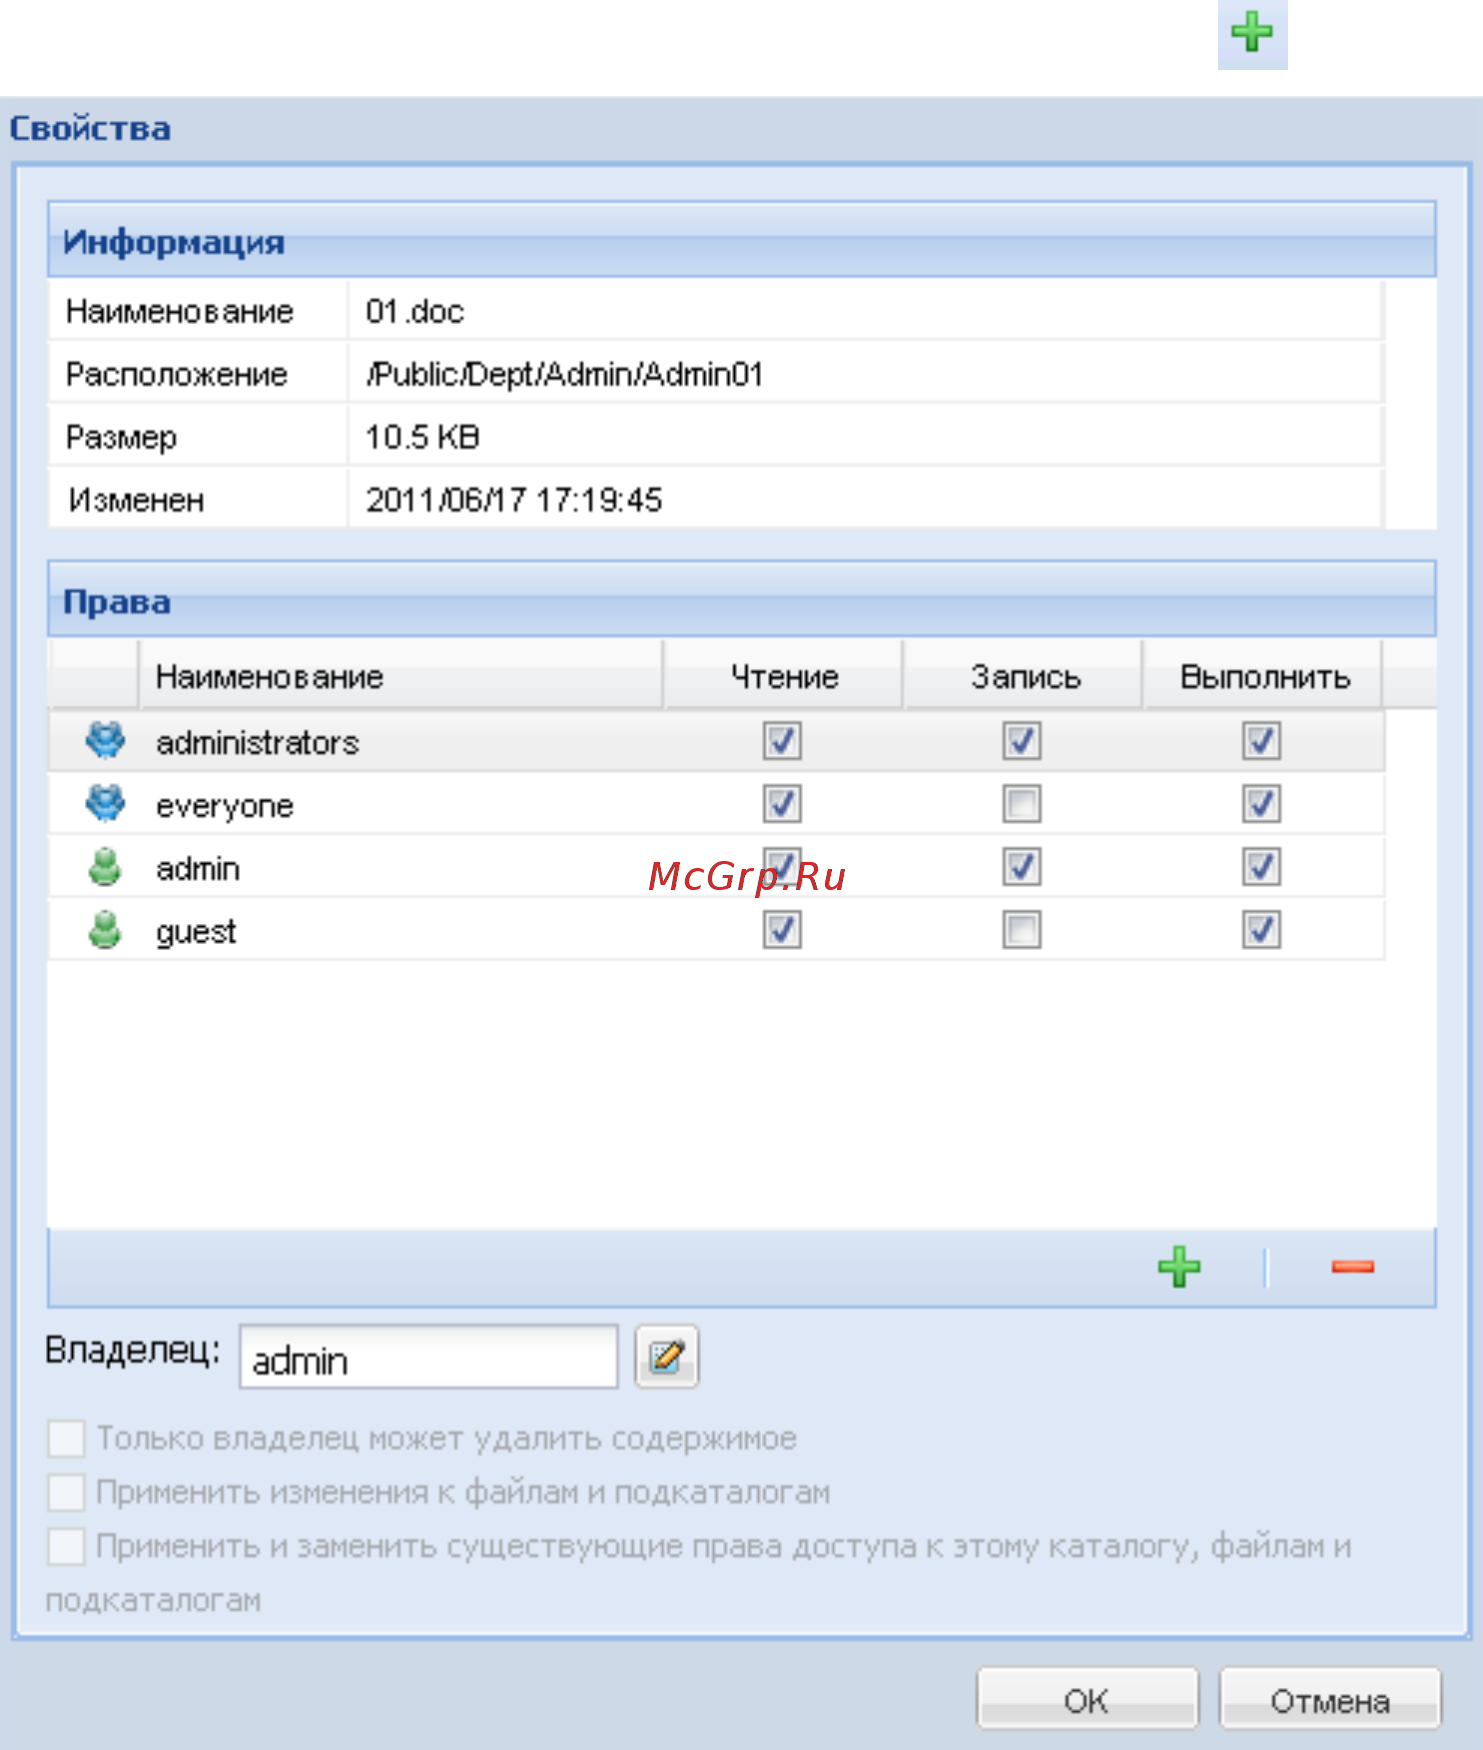The image size is (1483, 1750).
Task: Toggle Чтение for administrators
Action: pos(782,741)
